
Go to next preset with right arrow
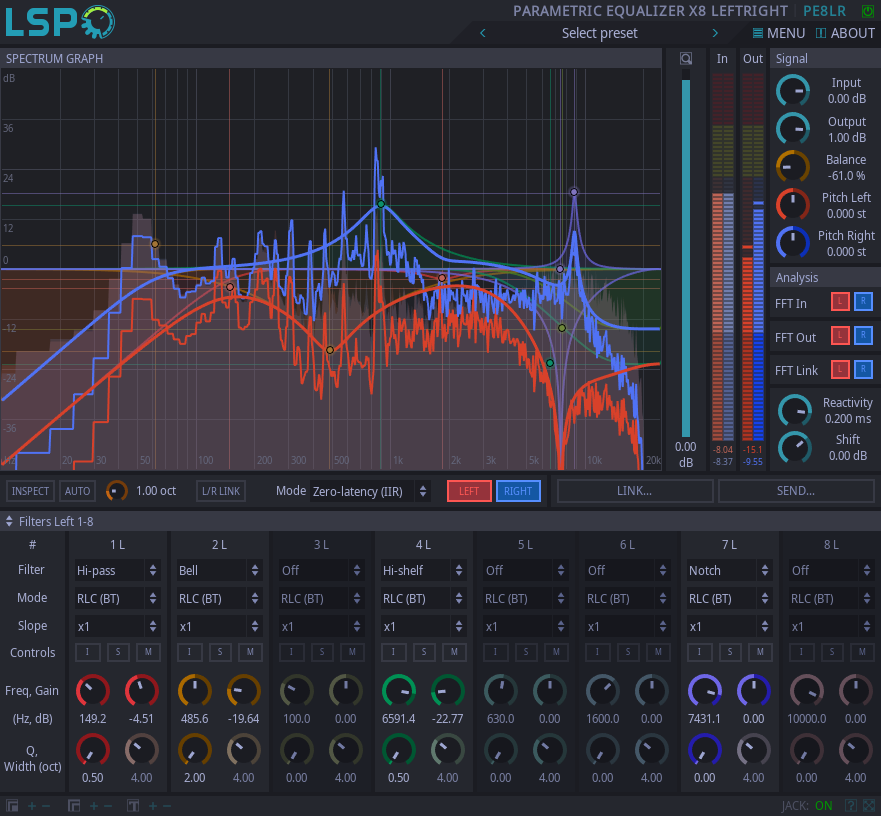coord(715,33)
